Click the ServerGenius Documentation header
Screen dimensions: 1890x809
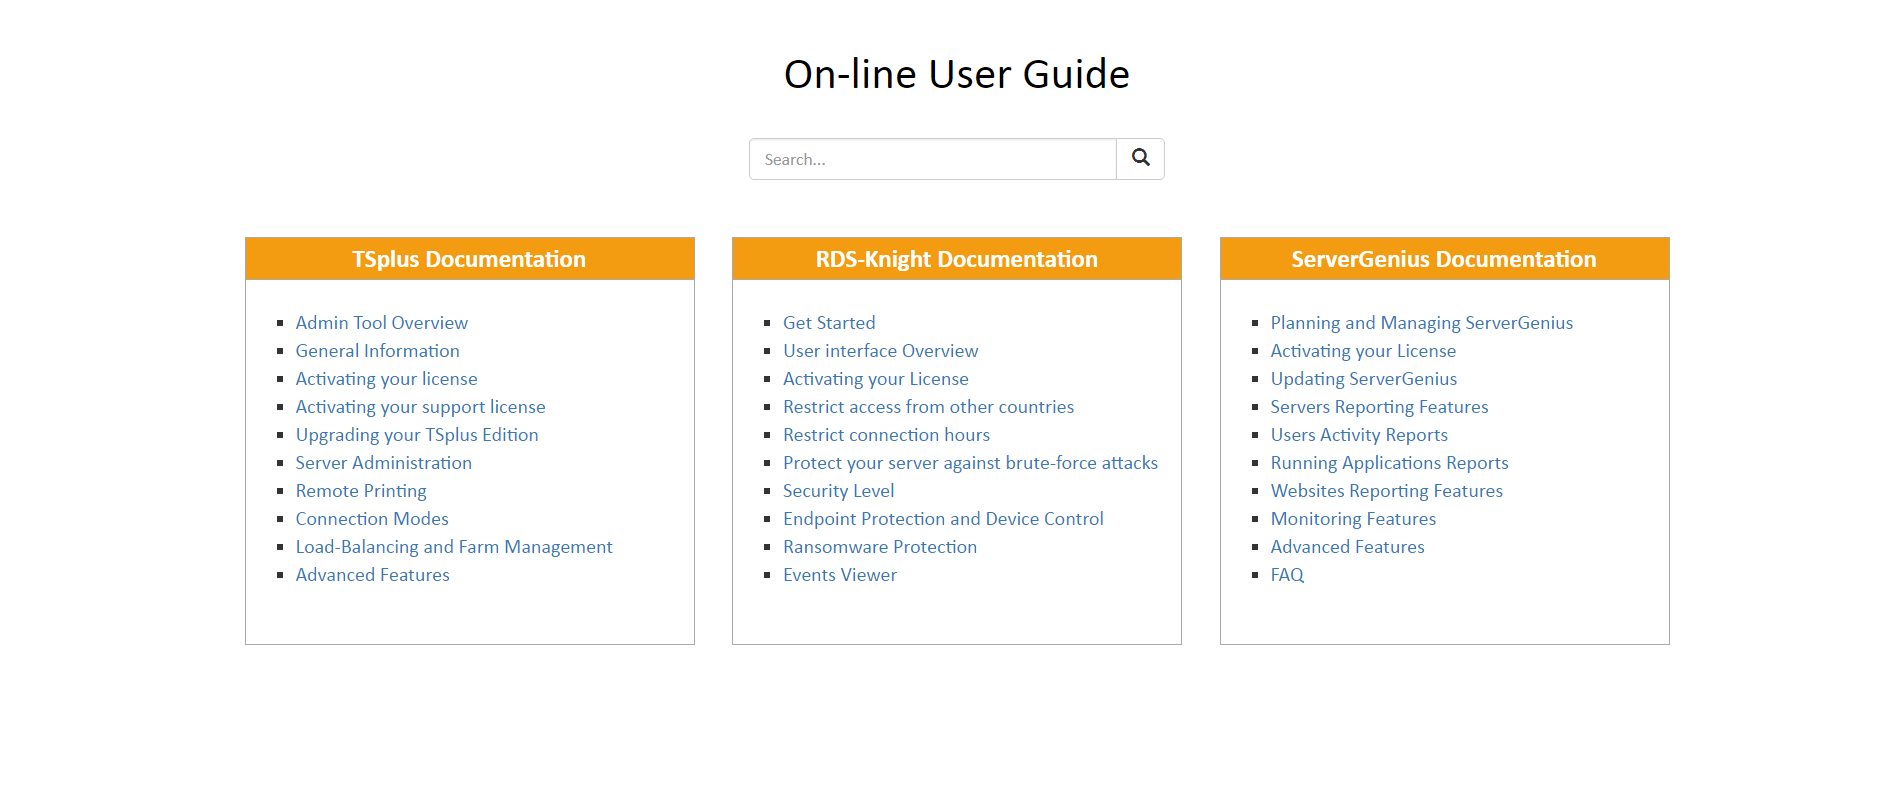coord(1444,259)
